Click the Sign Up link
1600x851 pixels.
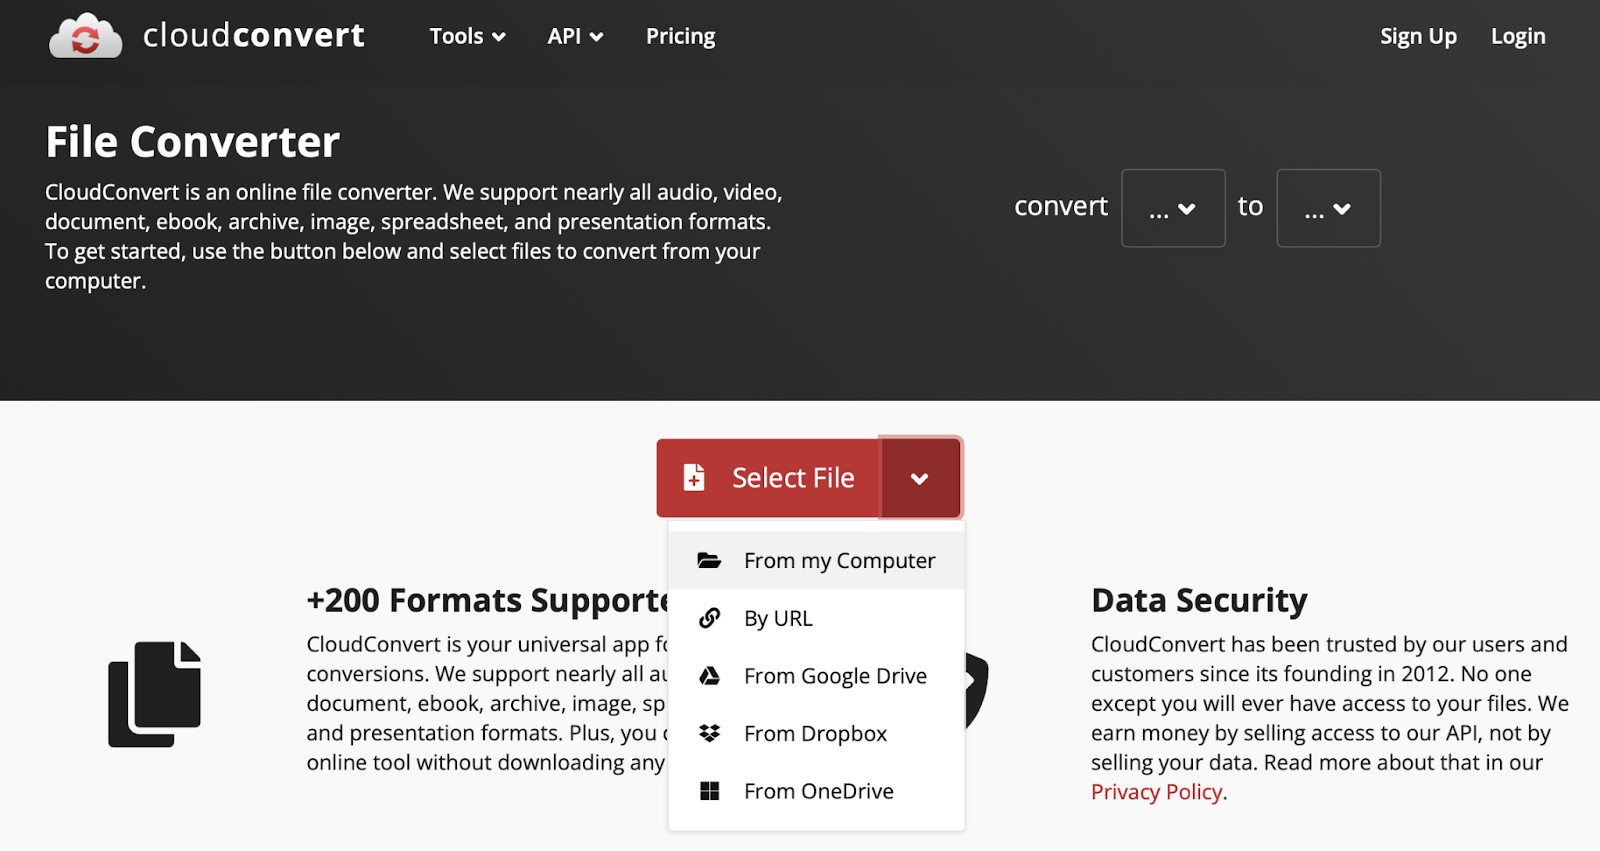[1418, 36]
